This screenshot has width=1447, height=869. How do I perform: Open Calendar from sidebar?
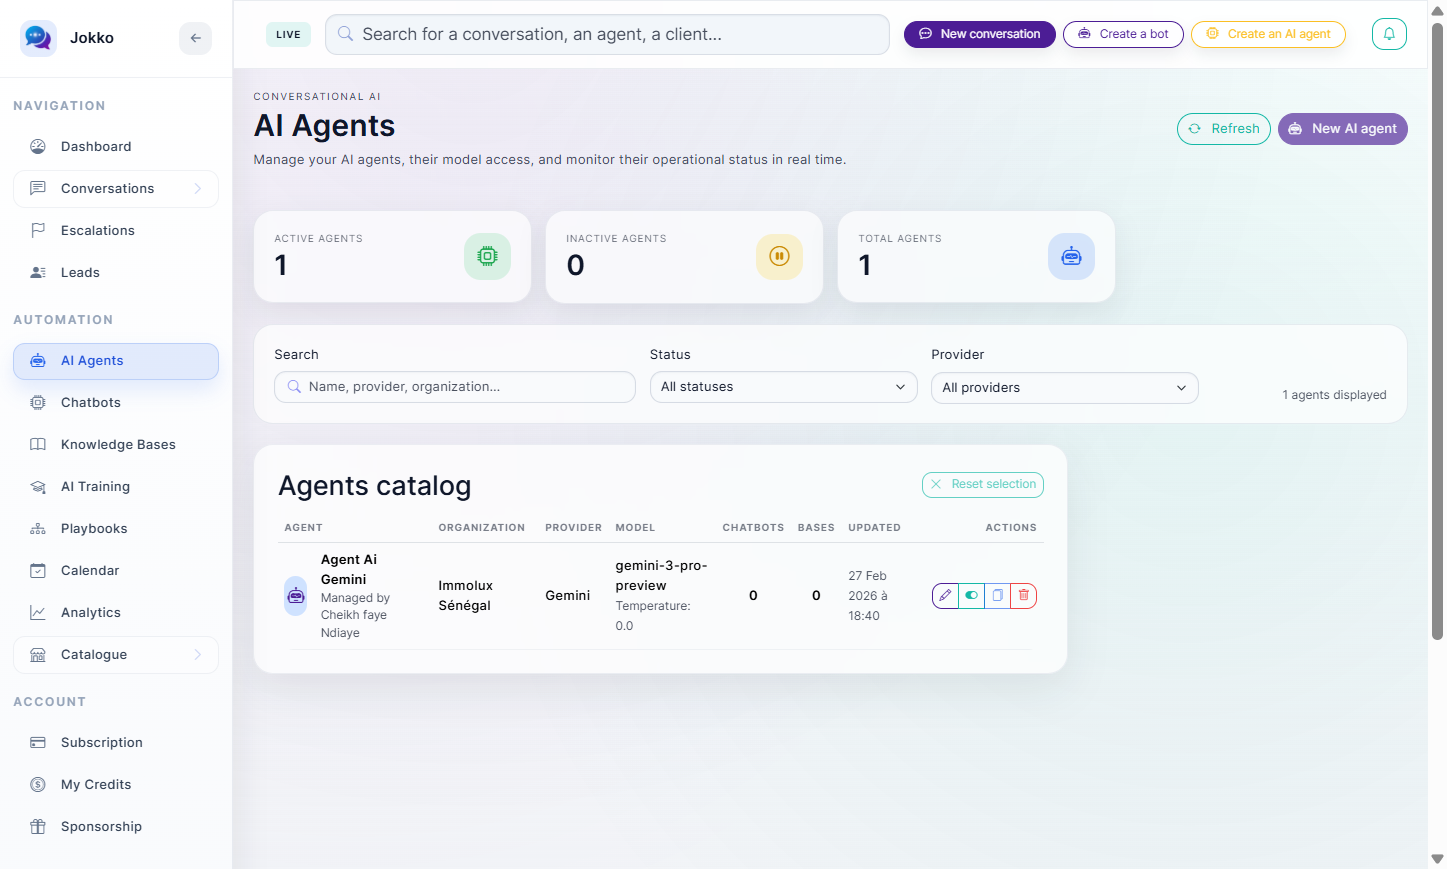coord(116,571)
